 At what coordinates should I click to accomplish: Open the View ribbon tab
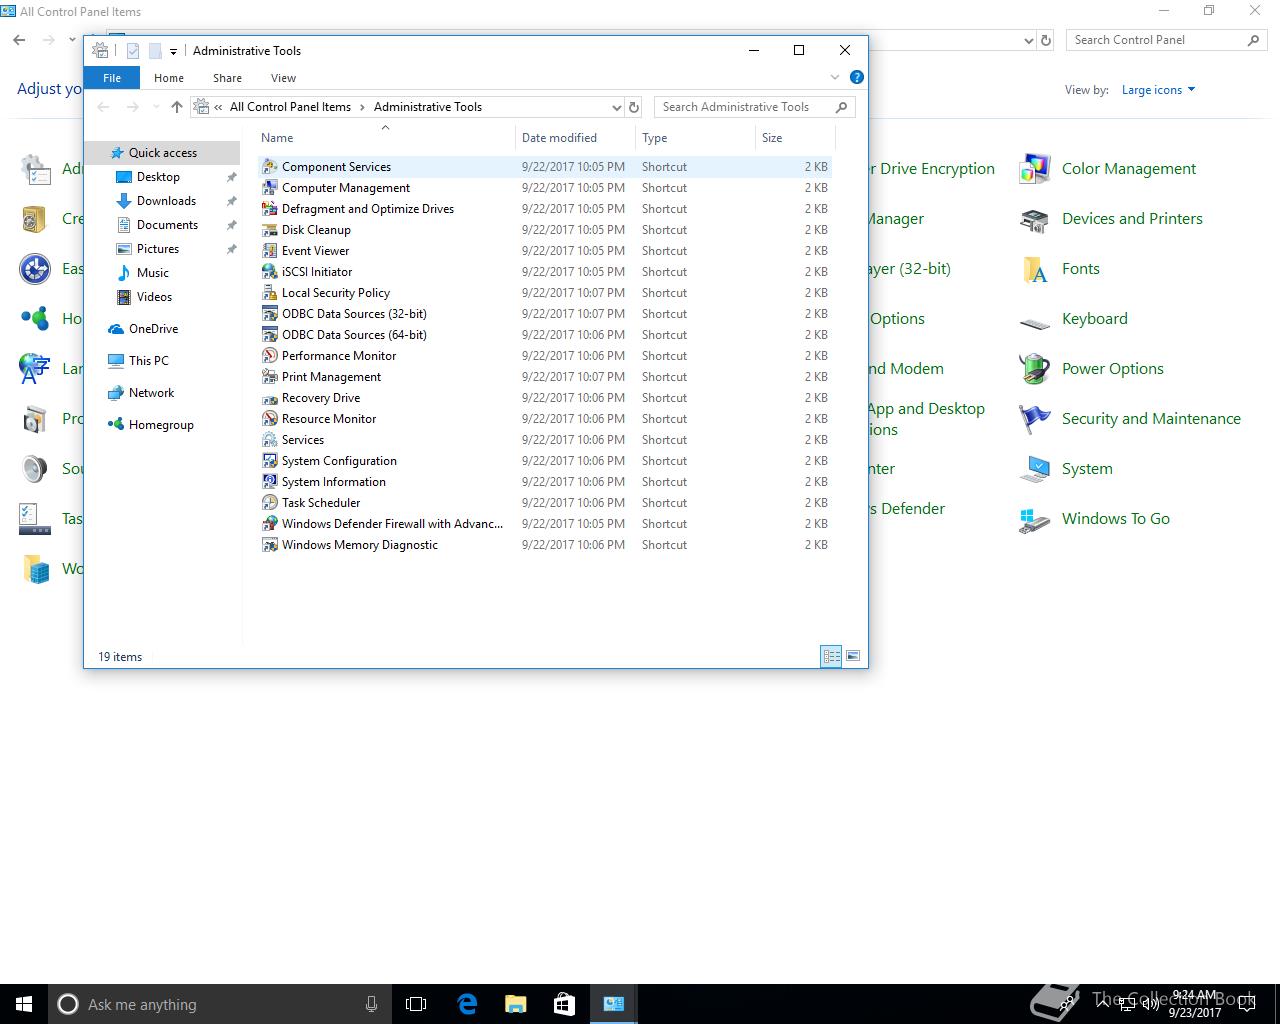click(283, 78)
